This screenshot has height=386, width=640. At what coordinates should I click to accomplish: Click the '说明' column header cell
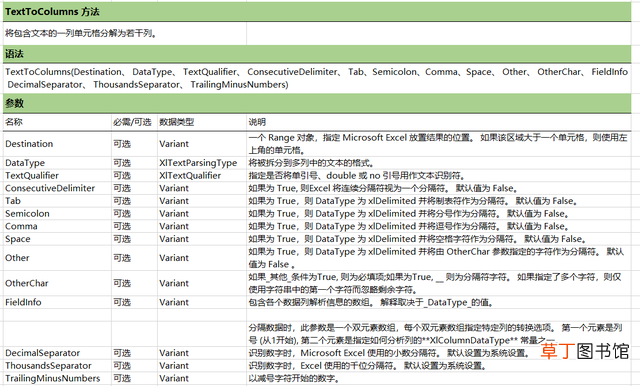point(439,122)
